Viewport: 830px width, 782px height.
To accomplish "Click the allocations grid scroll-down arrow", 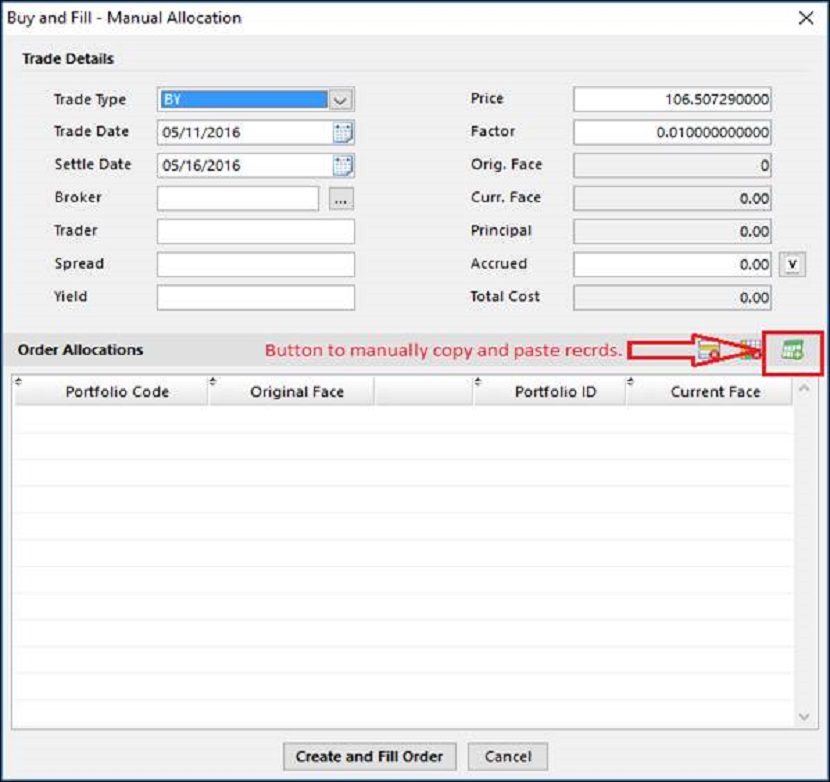I will click(804, 717).
